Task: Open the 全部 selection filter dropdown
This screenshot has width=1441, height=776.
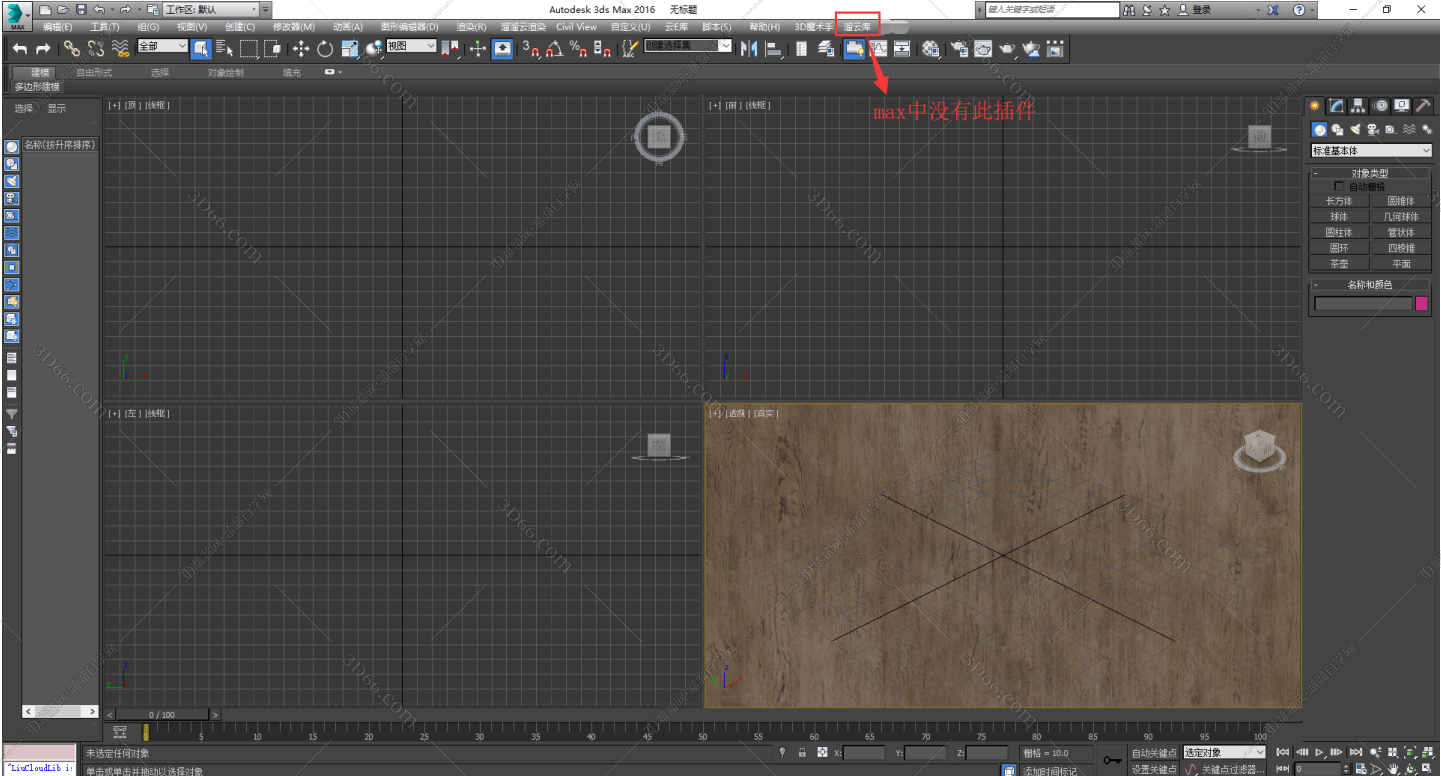Action: pyautogui.click(x=162, y=46)
